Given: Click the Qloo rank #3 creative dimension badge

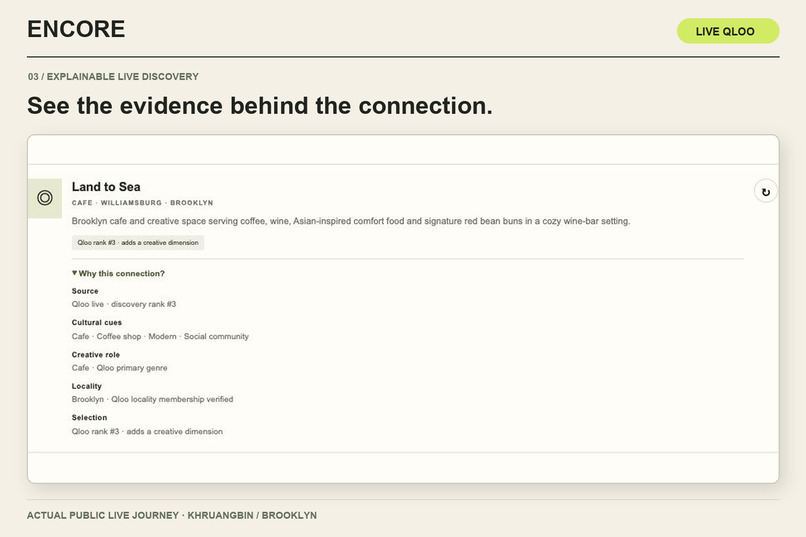Looking at the screenshot, I should (138, 243).
